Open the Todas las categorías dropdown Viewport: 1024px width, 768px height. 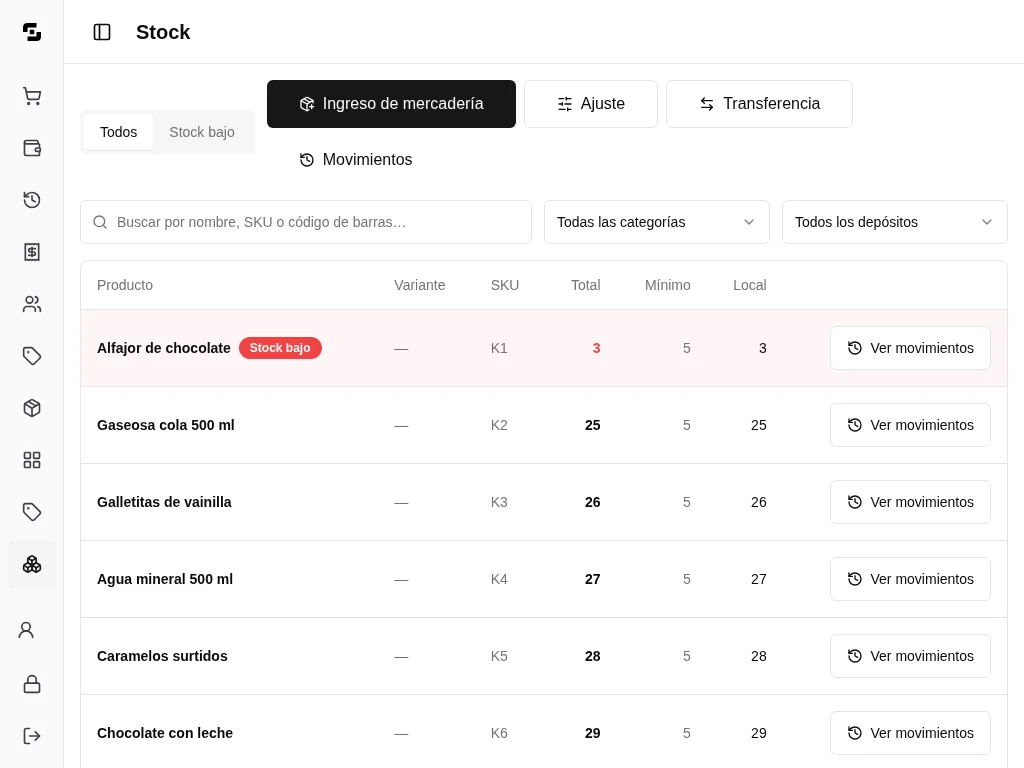(x=656, y=222)
